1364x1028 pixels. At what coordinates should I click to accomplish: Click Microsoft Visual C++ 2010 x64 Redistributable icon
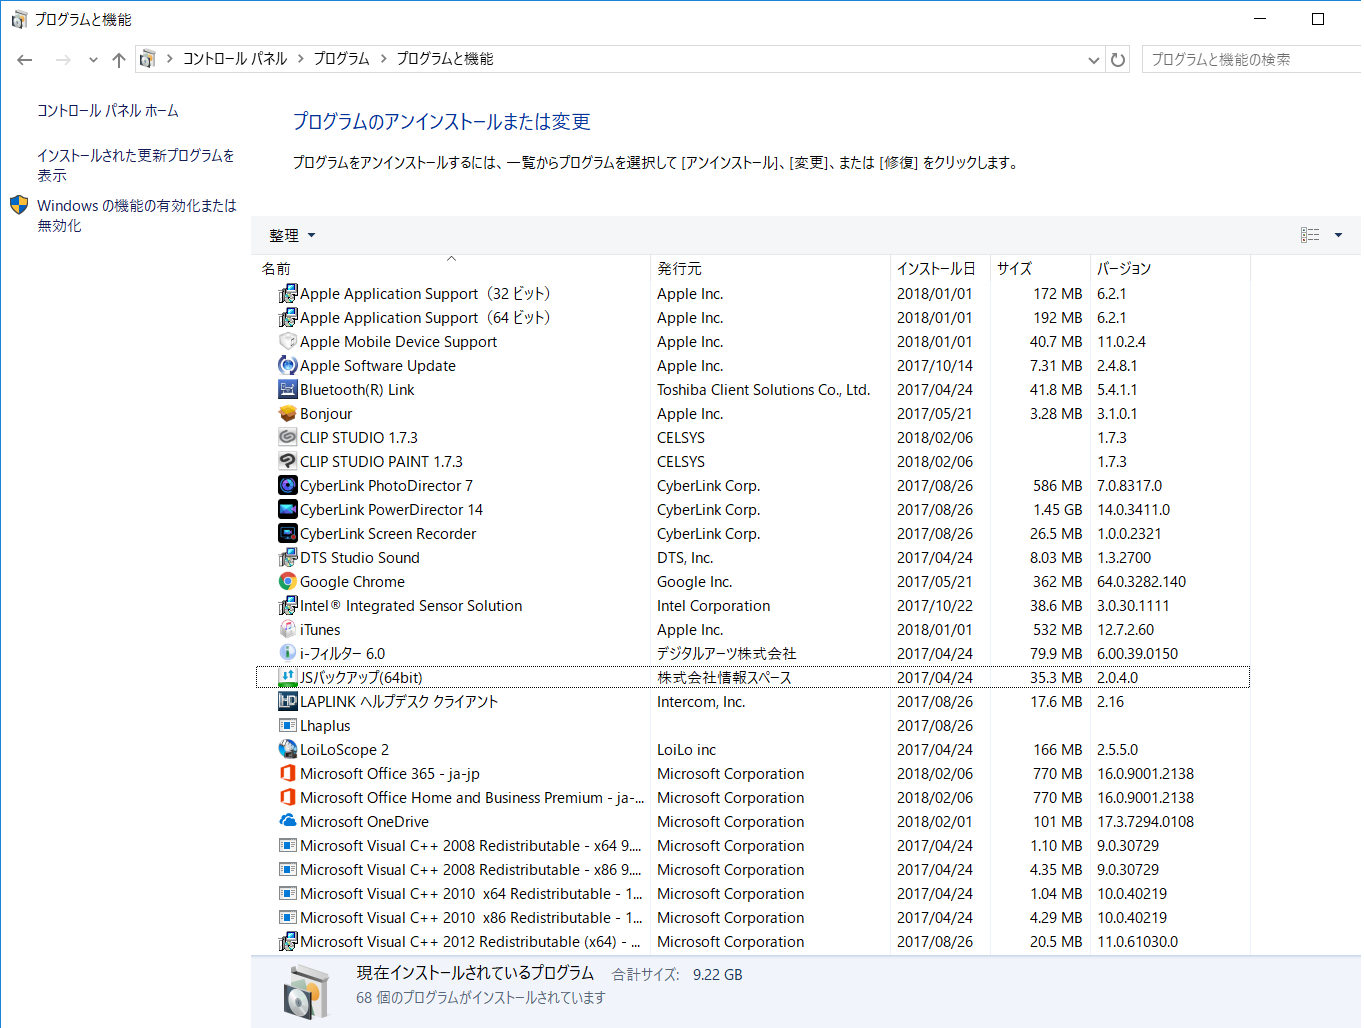click(x=288, y=894)
